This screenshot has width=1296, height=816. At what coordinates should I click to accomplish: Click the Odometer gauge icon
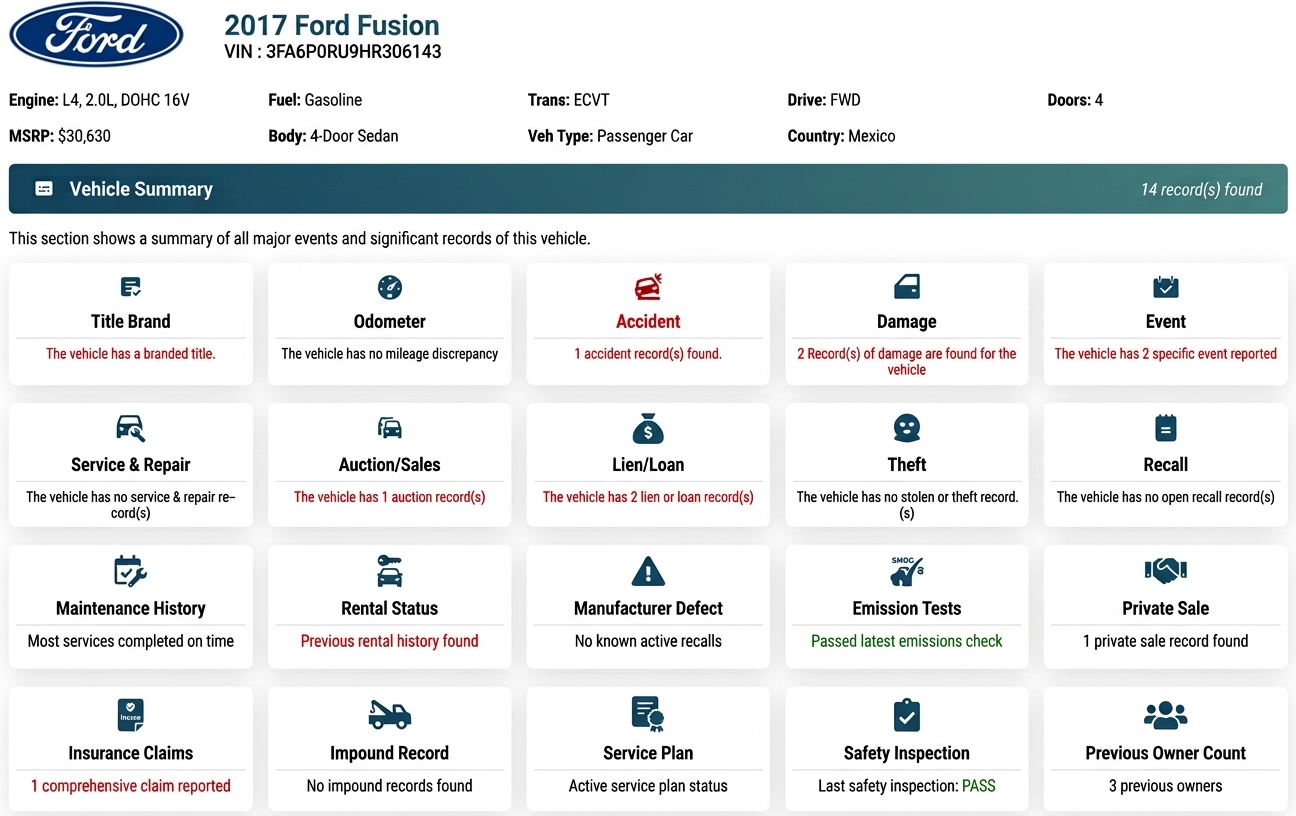tap(390, 288)
